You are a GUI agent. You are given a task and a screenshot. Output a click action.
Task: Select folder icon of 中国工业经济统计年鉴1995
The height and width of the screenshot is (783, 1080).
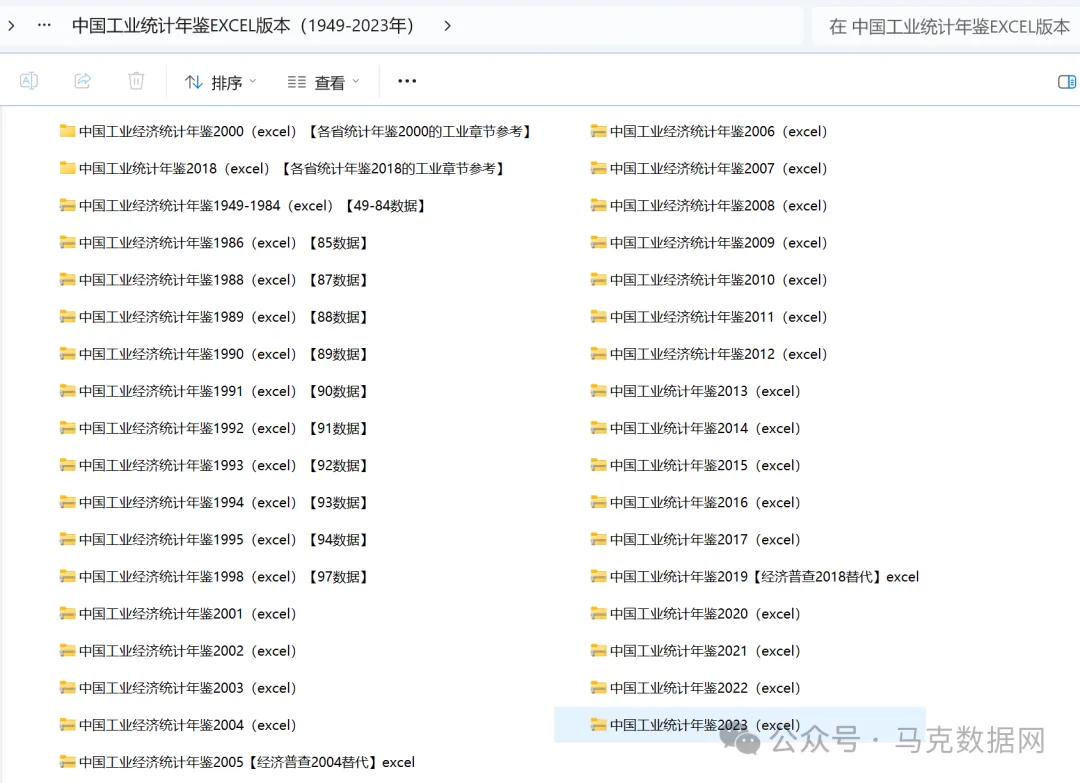click(68, 540)
